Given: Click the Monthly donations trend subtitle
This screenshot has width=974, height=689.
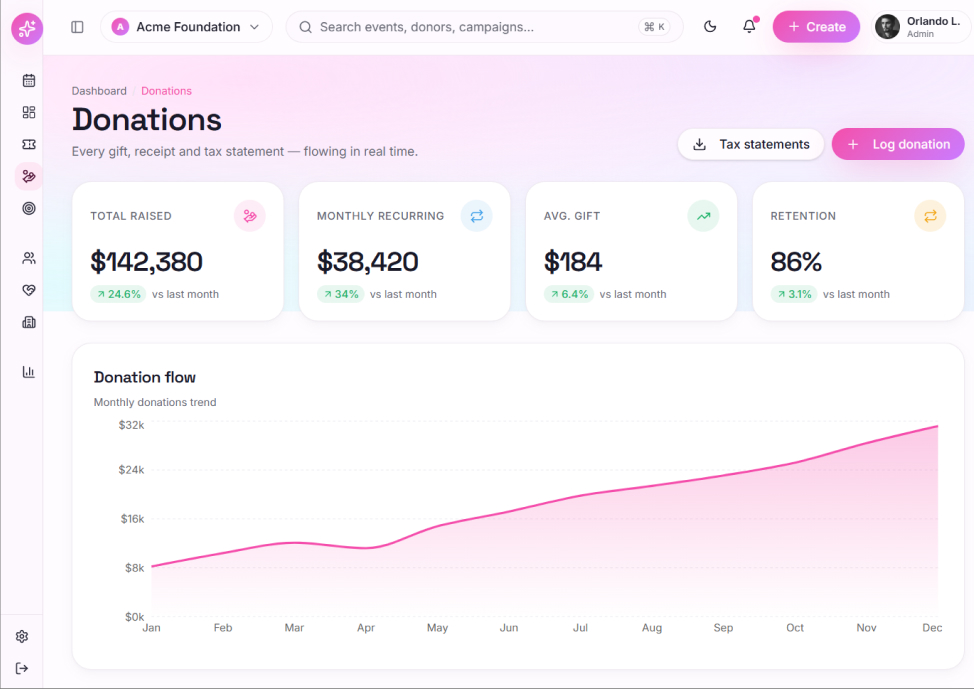Looking at the screenshot, I should tap(155, 402).
